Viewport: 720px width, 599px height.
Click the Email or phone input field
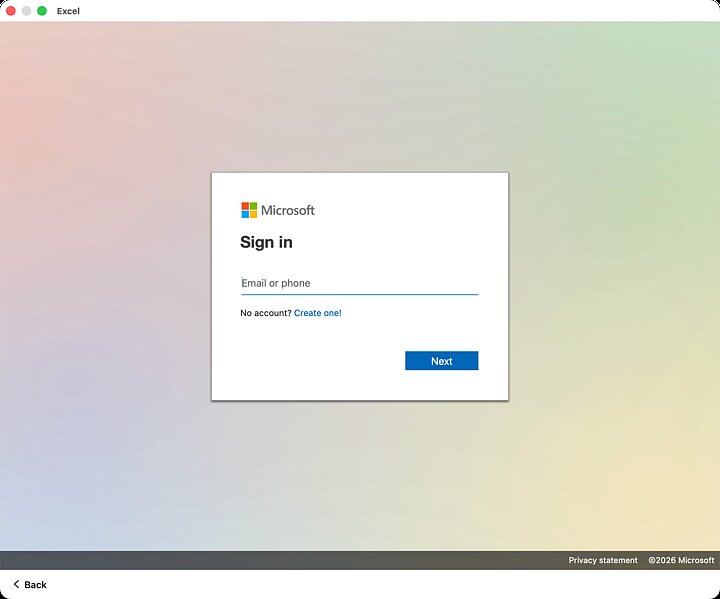pyautogui.click(x=360, y=283)
